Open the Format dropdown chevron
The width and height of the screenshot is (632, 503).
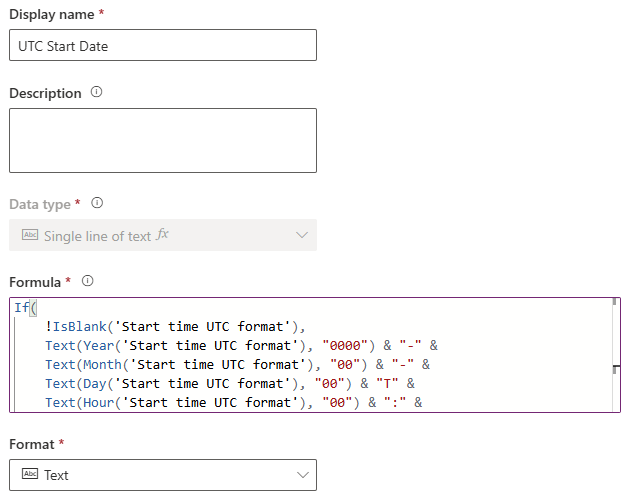[x=303, y=475]
